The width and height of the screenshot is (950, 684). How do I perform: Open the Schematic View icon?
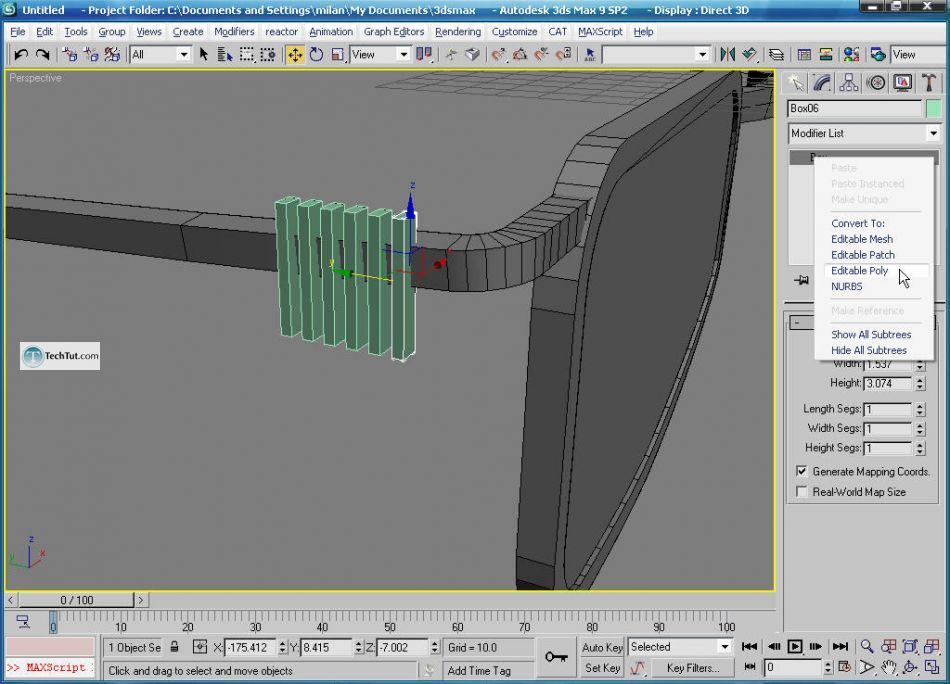pyautogui.click(x=826, y=55)
